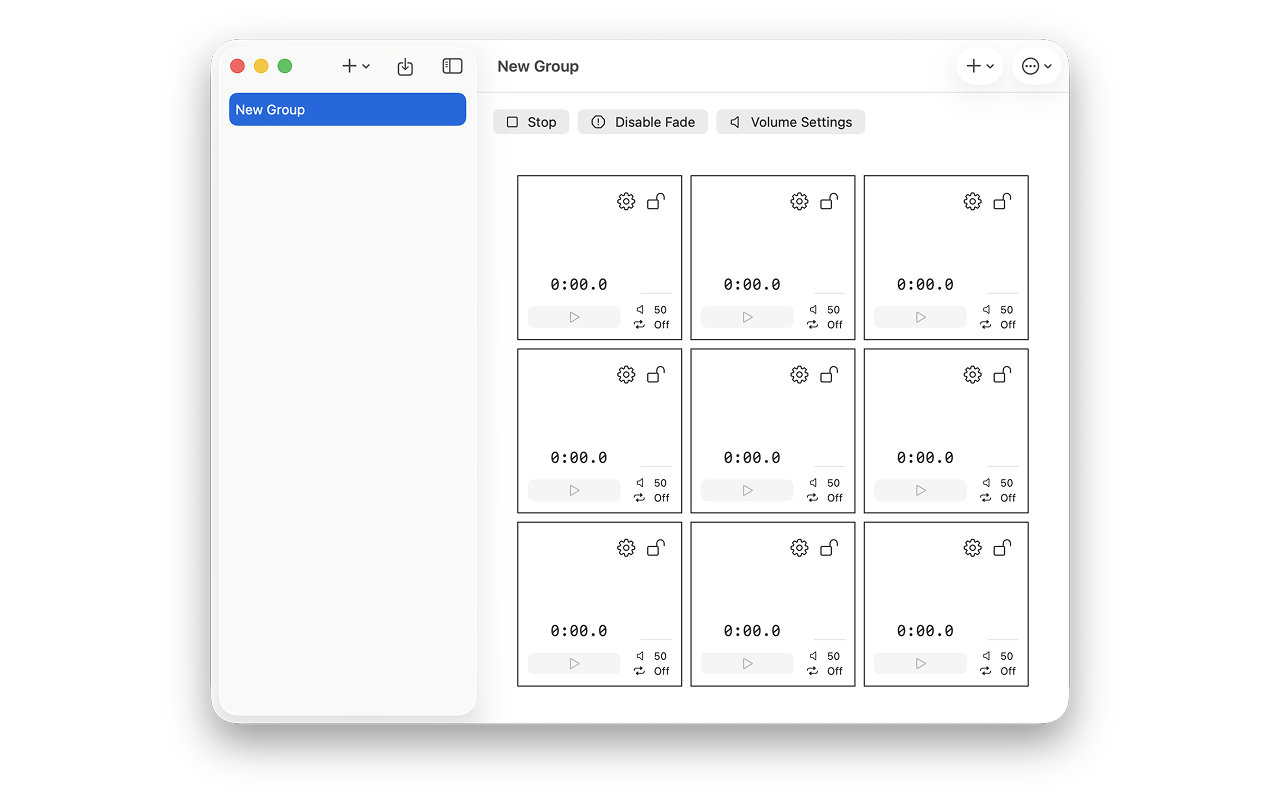Open settings gear on first-row, third-column sound pad
The image size is (1280, 800).
[x=972, y=201]
